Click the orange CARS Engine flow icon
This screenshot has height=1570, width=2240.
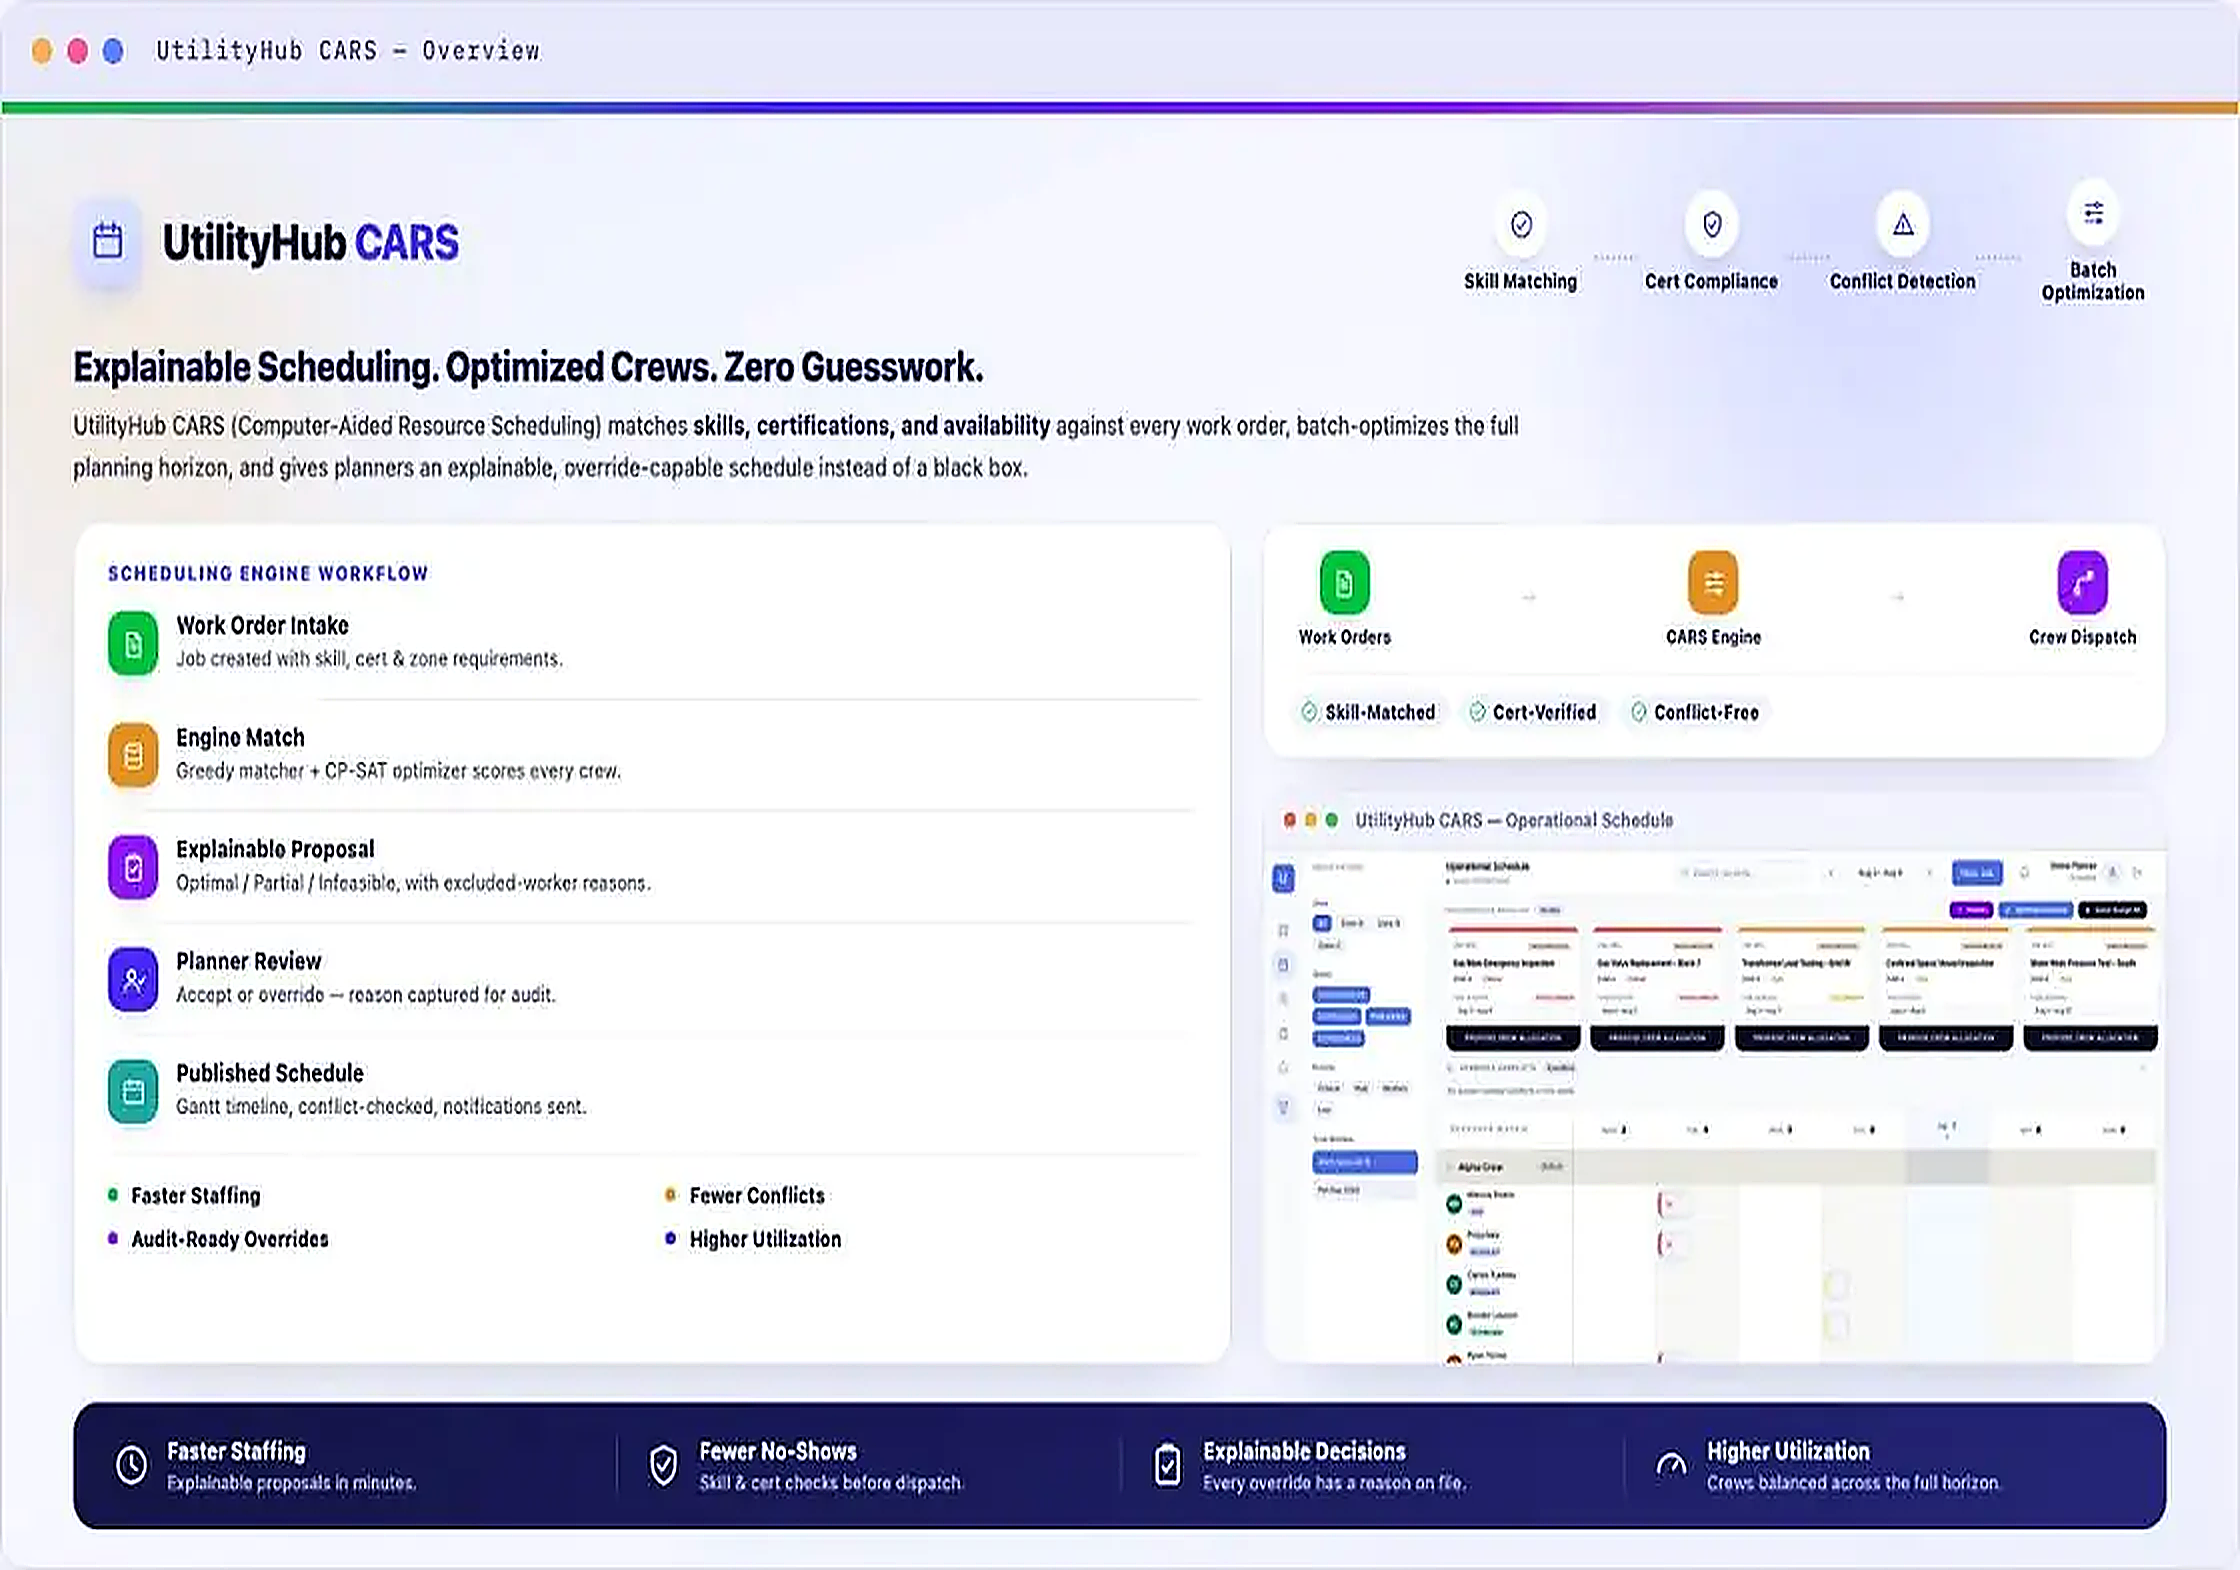click(x=1713, y=582)
